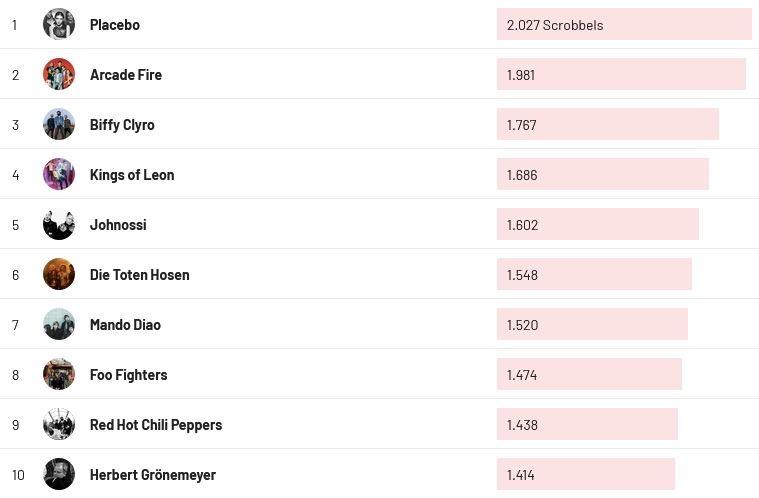Click the Johnossi artist name
The width and height of the screenshot is (759, 498).
[118, 224]
